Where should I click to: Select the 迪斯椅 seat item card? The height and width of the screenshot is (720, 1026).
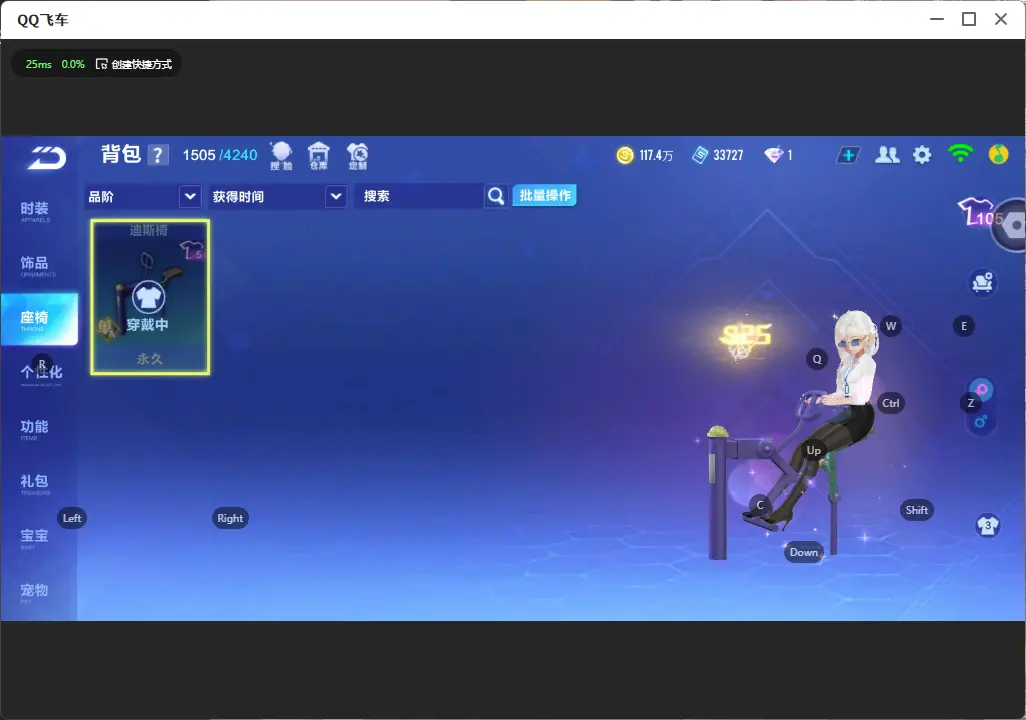tap(150, 297)
